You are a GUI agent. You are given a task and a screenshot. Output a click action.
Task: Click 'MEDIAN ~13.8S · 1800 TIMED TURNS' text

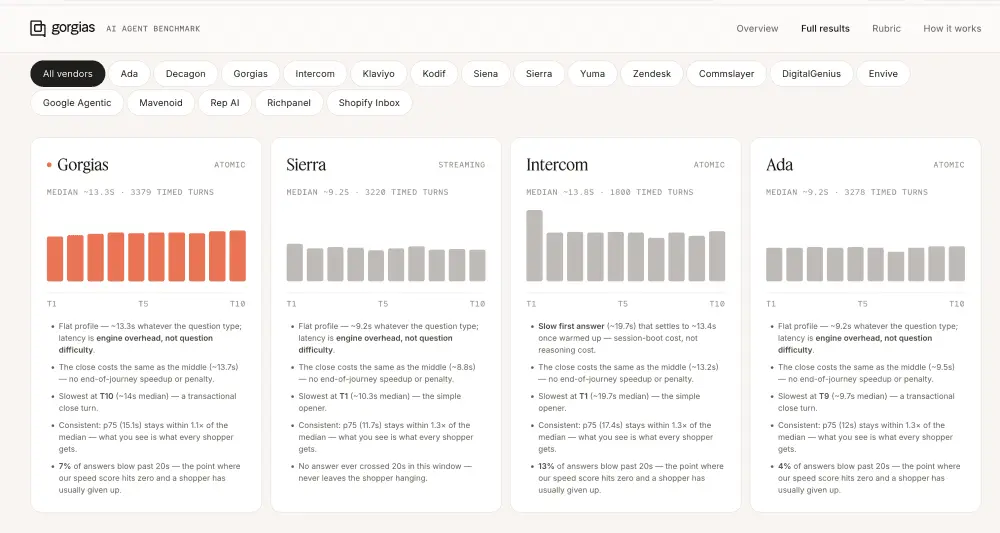[610, 192]
